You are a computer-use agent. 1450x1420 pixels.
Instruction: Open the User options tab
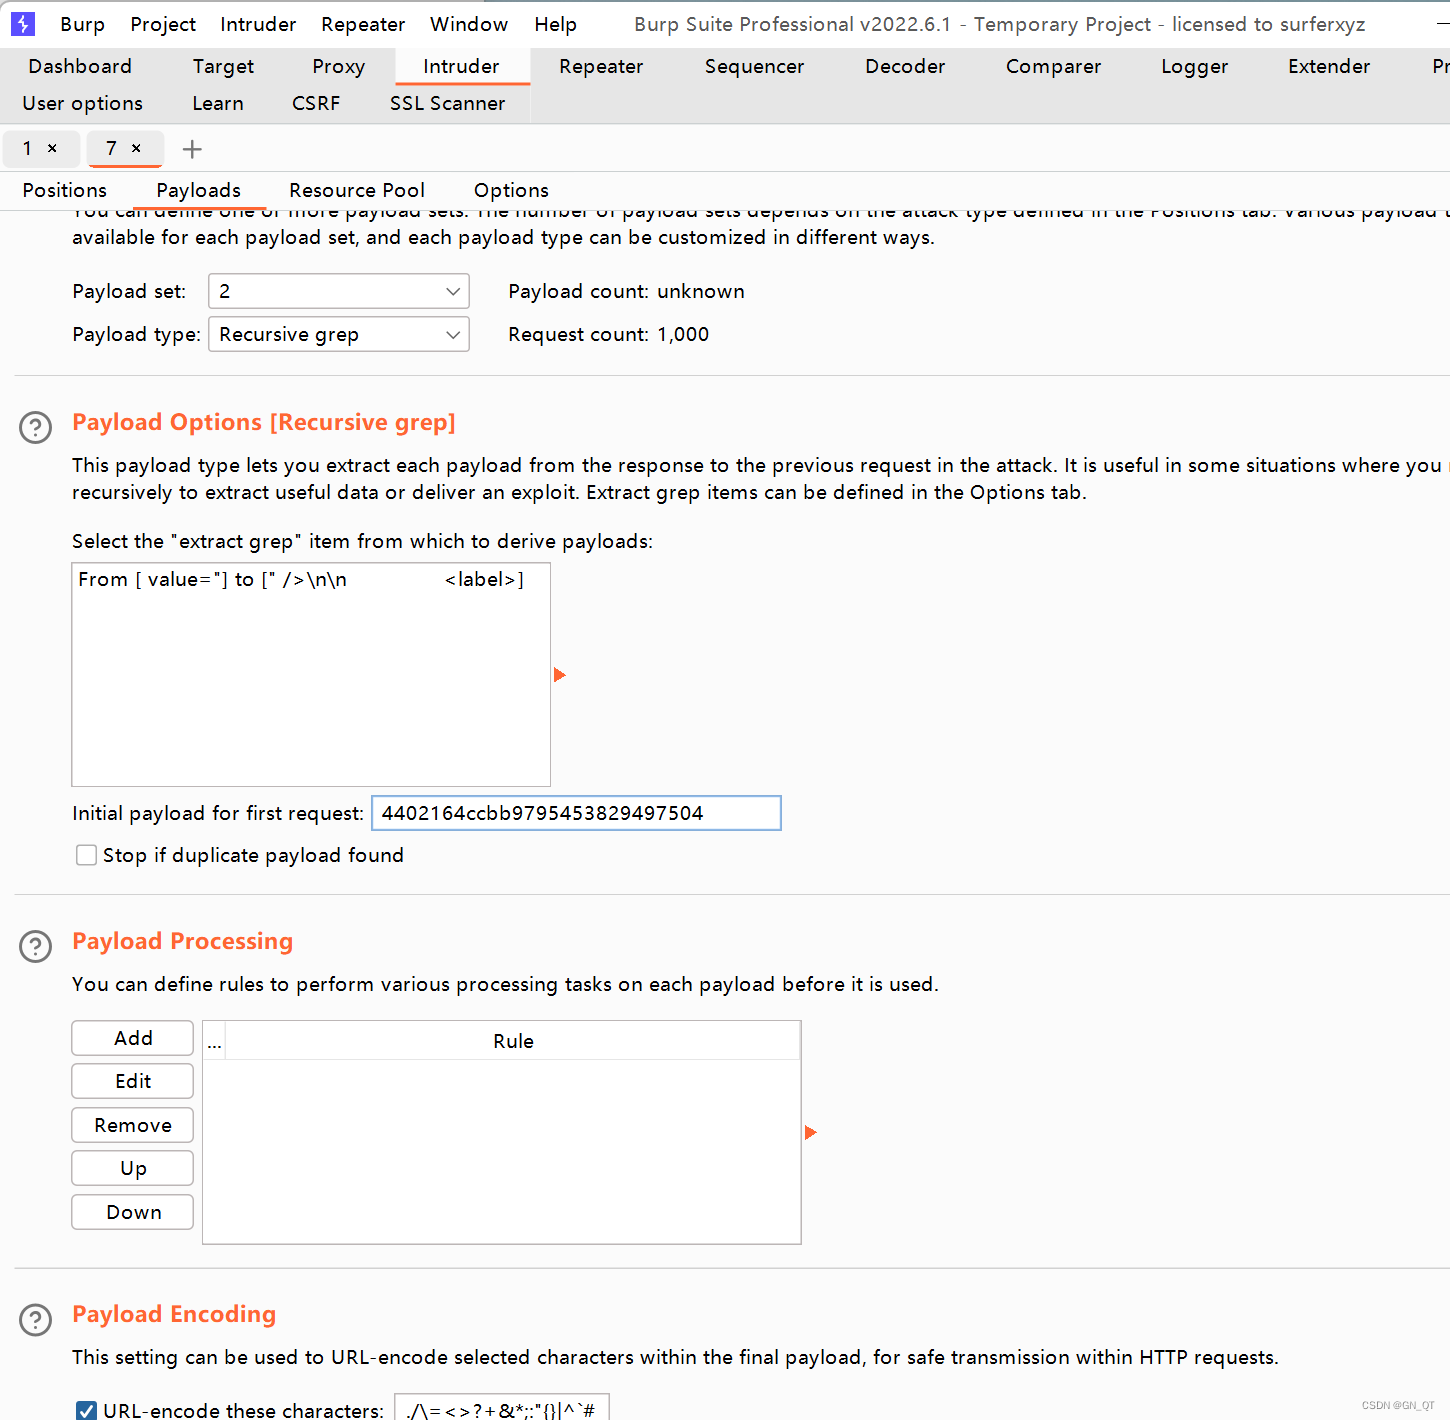click(82, 103)
